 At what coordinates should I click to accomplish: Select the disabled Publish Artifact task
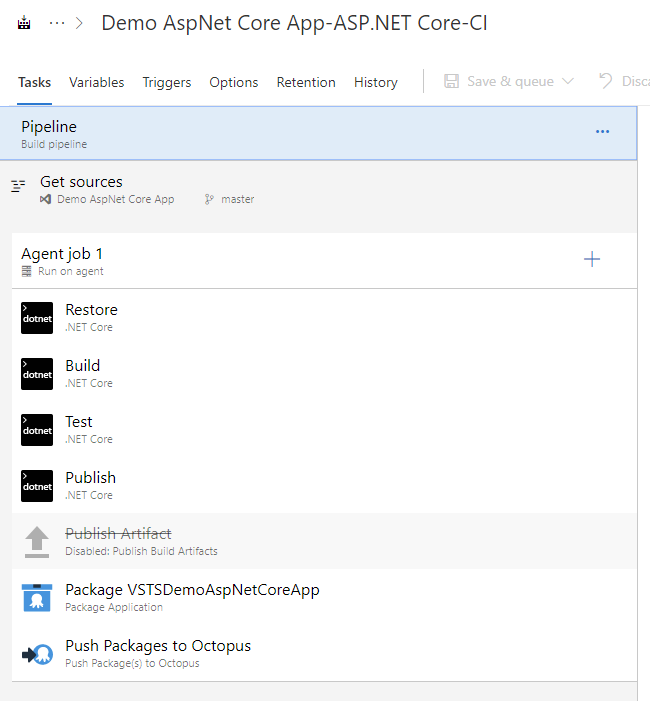324,541
